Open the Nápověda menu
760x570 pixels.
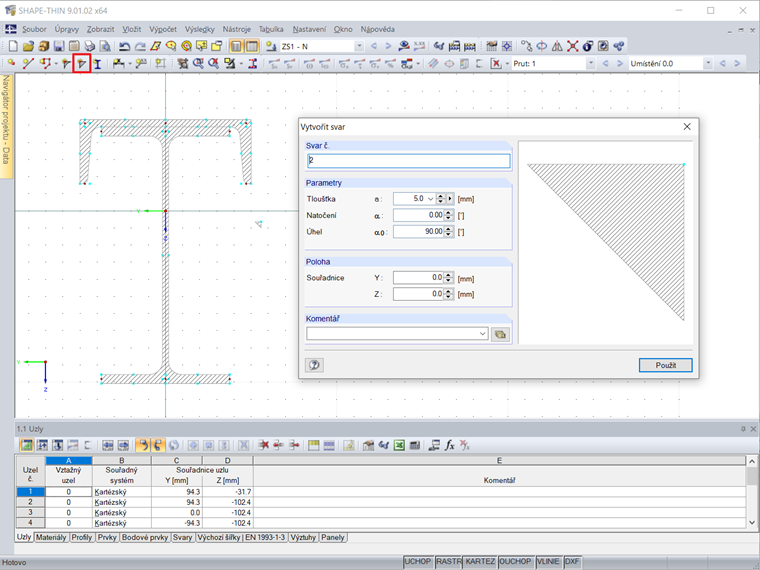tap(378, 29)
